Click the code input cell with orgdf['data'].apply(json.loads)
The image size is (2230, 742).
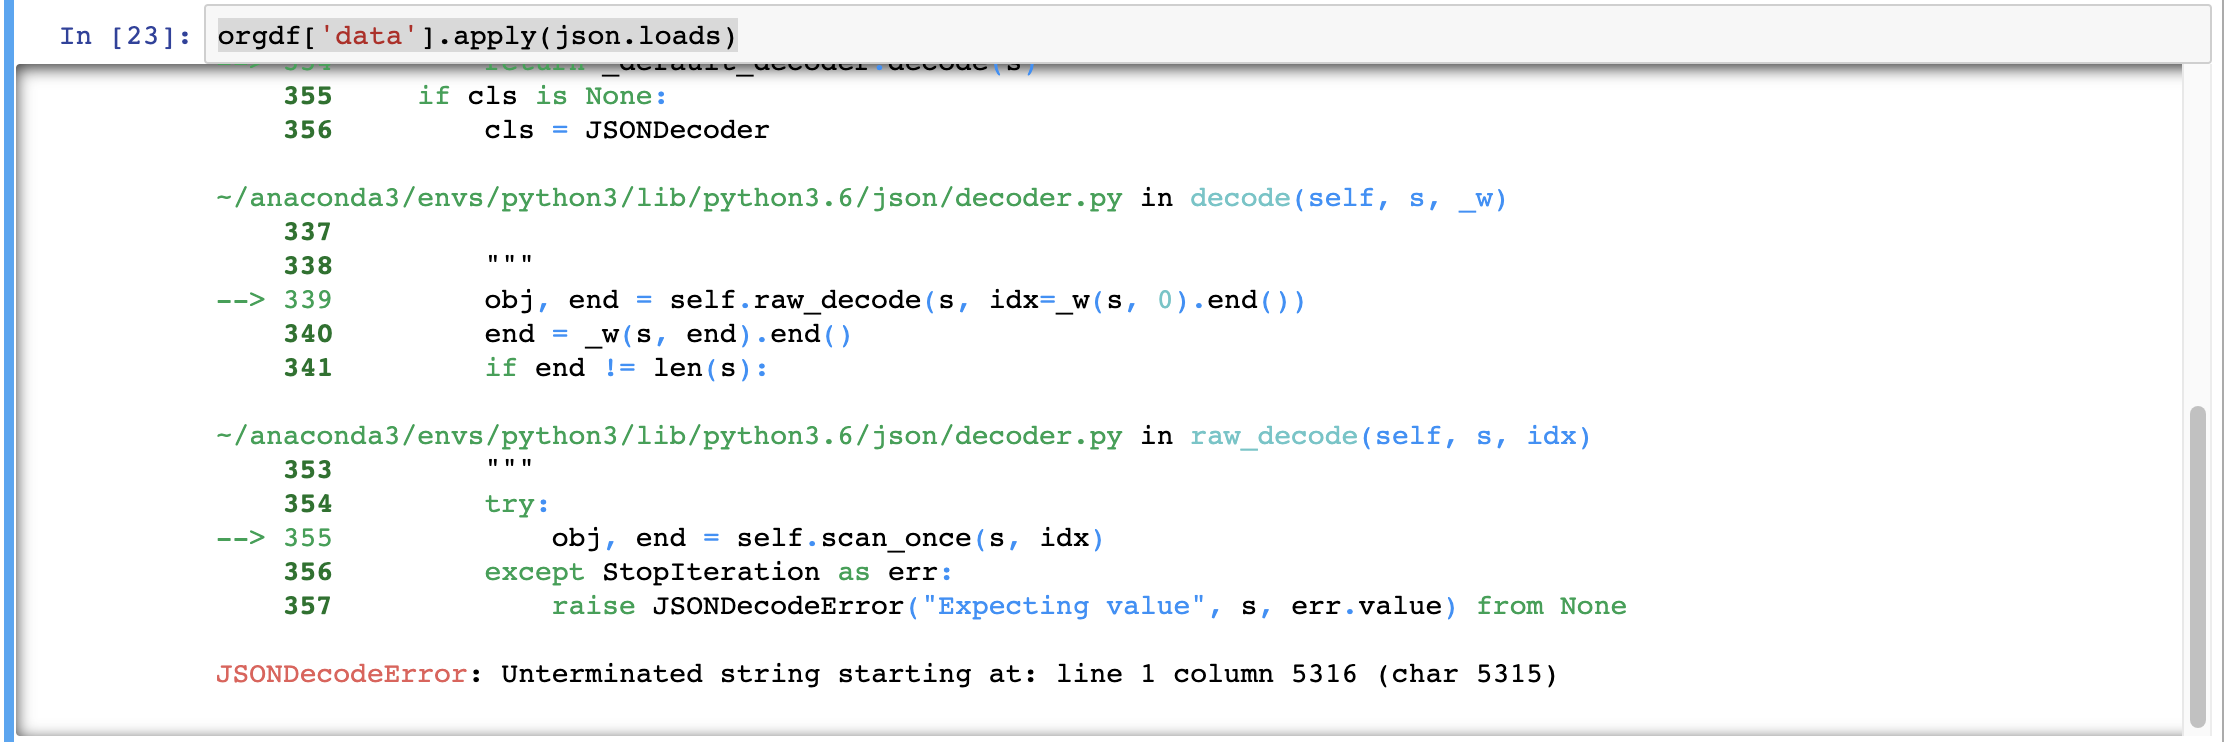[x=1207, y=35]
